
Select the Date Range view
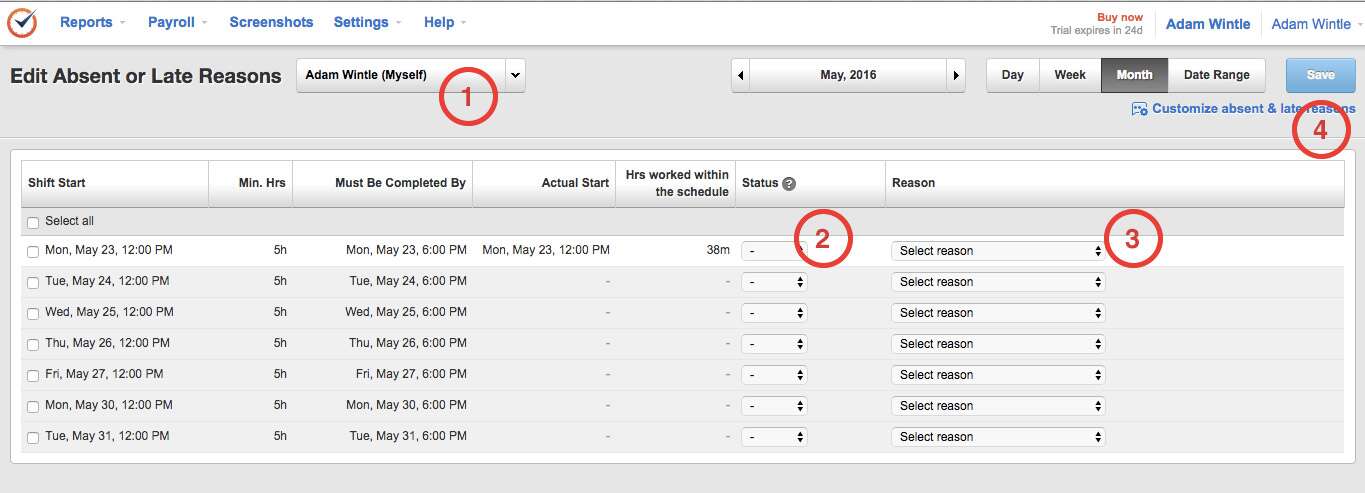pos(1216,75)
